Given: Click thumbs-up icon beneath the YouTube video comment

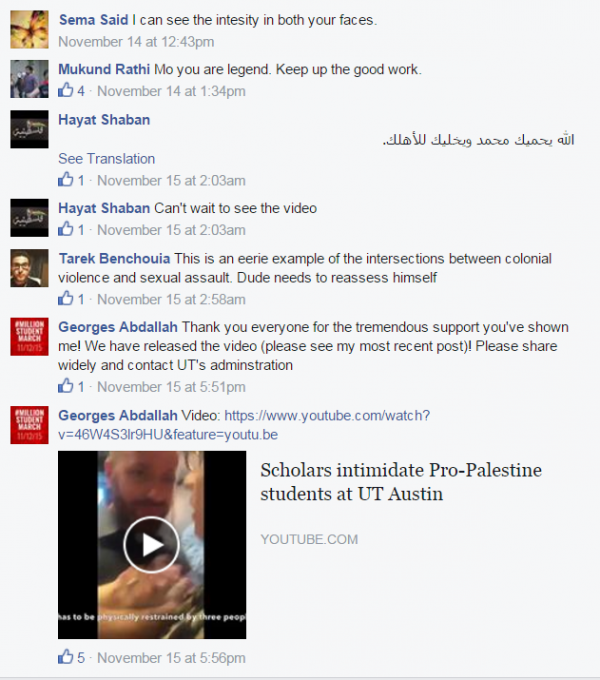Looking at the screenshot, I should 66,657.
